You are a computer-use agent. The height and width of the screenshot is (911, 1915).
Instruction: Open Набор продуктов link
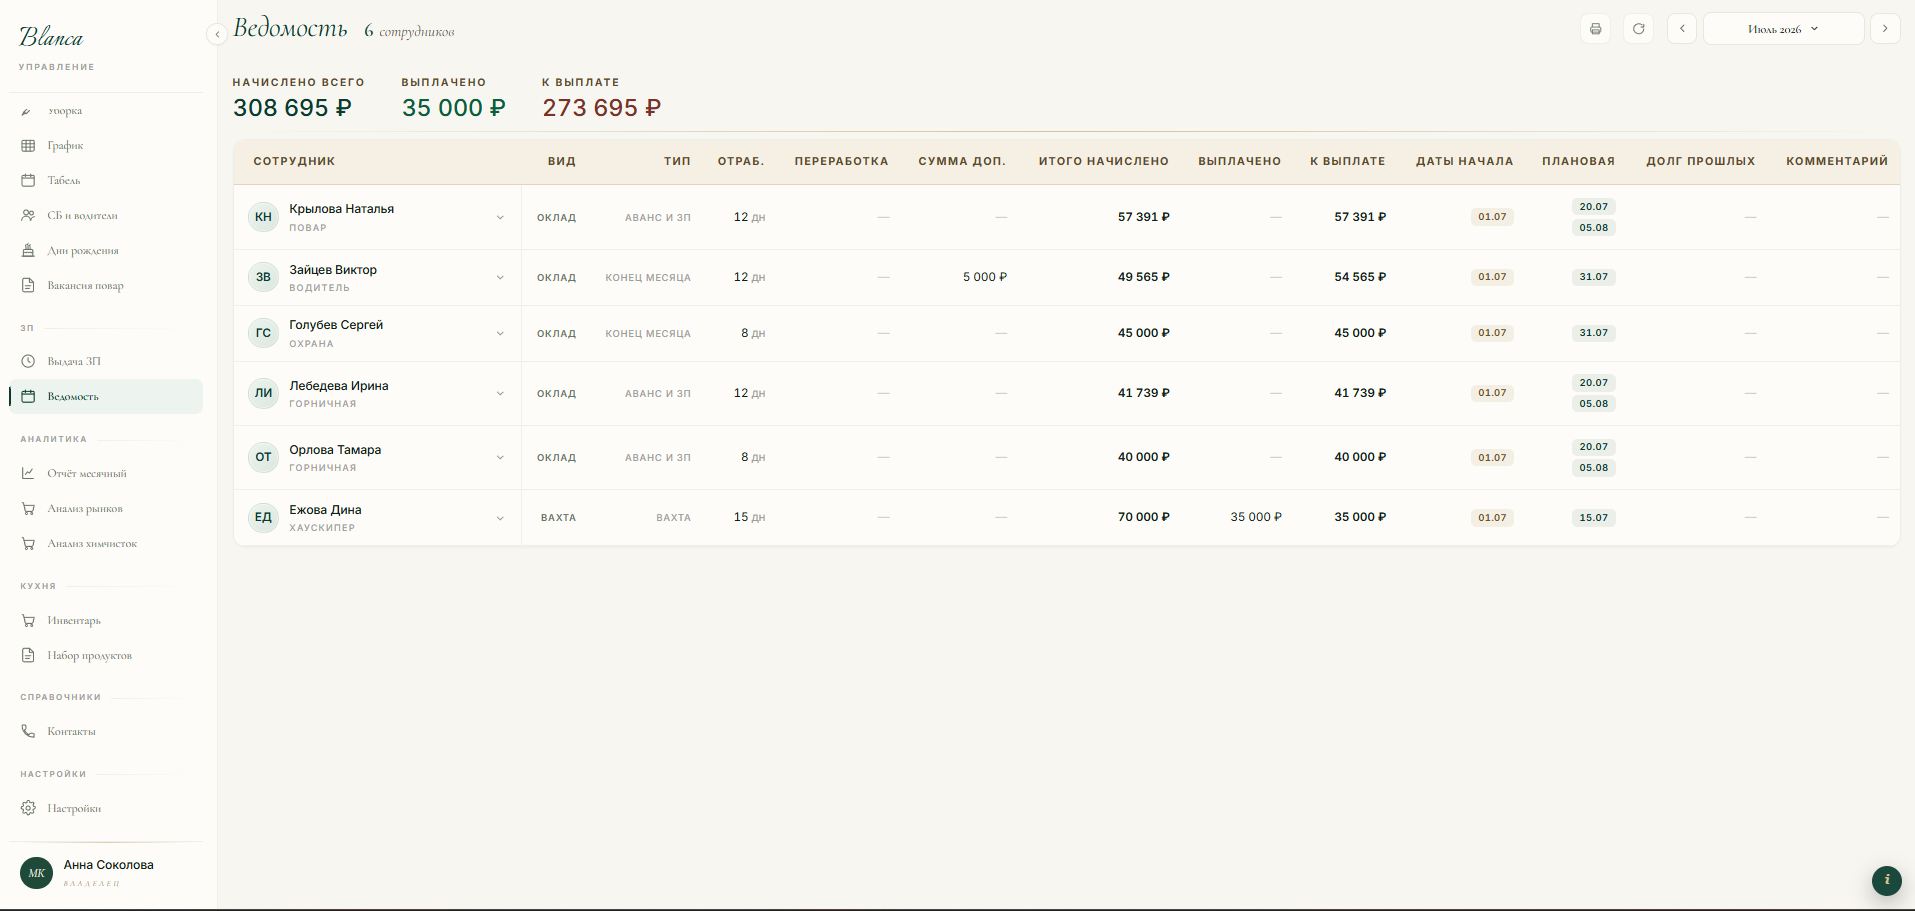[106, 656]
